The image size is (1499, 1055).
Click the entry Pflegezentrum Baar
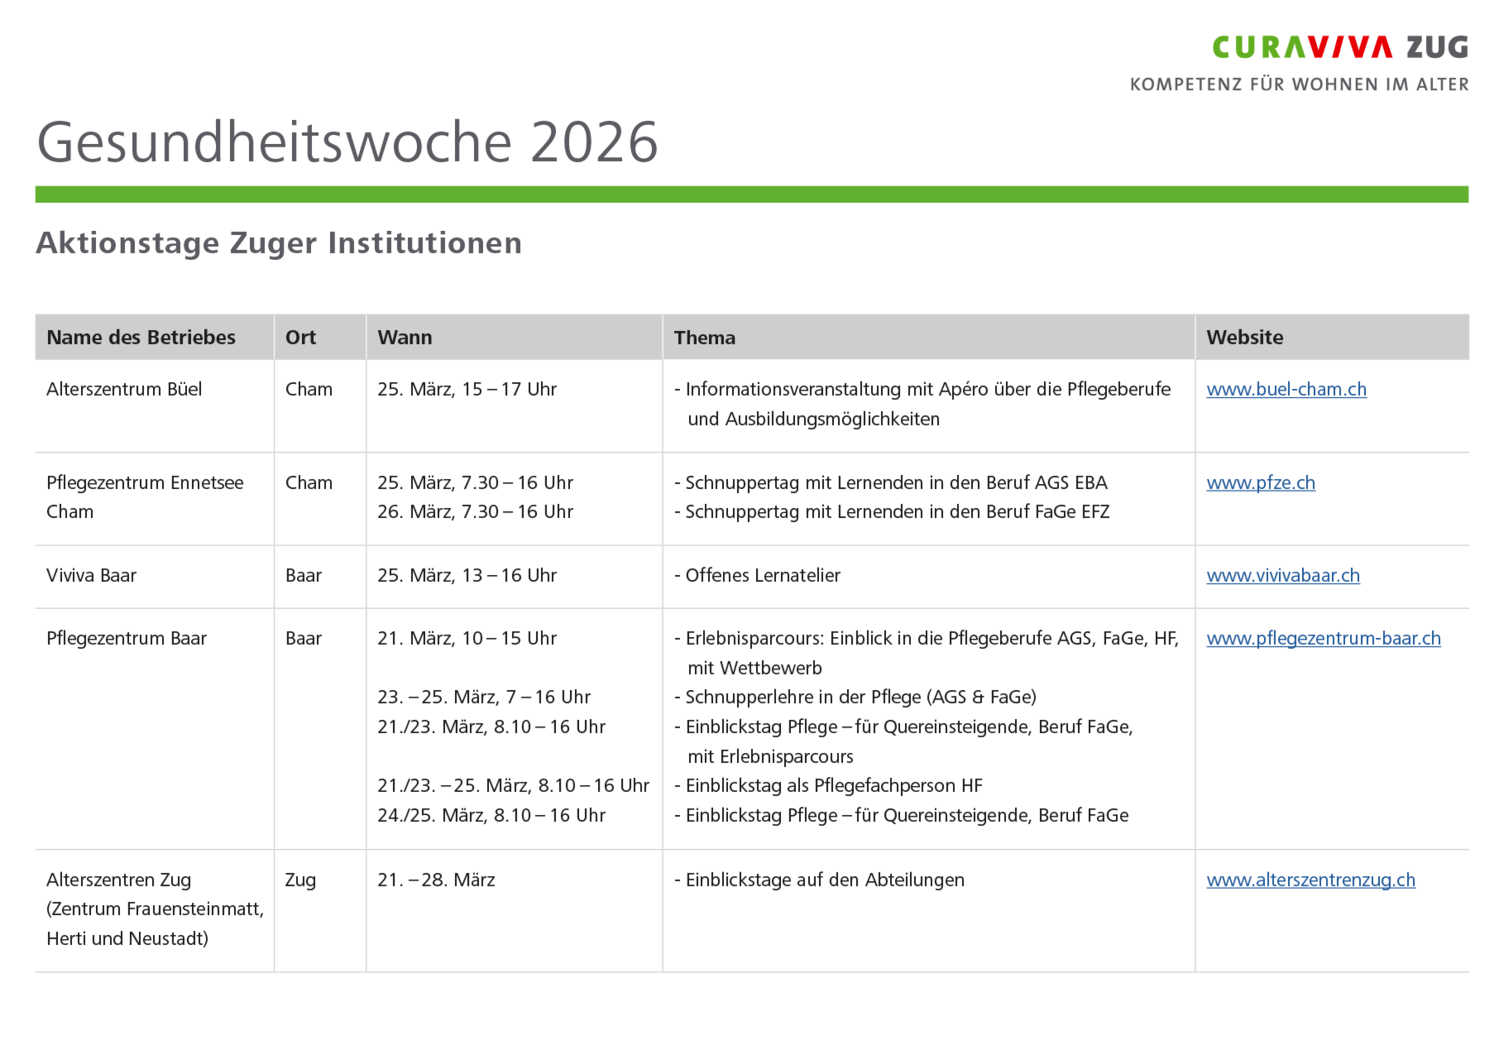point(126,637)
